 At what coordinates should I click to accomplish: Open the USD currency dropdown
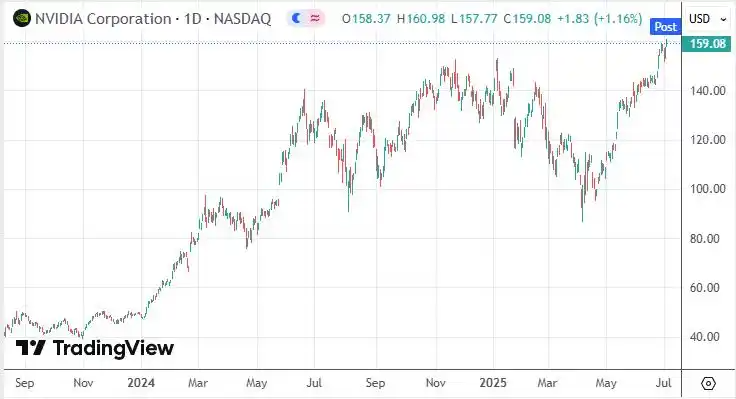point(708,19)
